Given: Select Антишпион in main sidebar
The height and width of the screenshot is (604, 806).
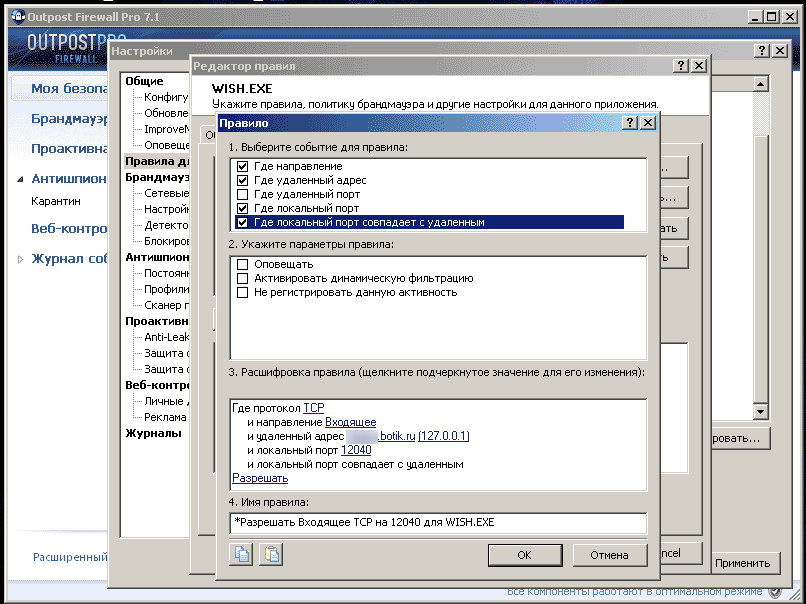Looking at the screenshot, I should coord(69,179).
